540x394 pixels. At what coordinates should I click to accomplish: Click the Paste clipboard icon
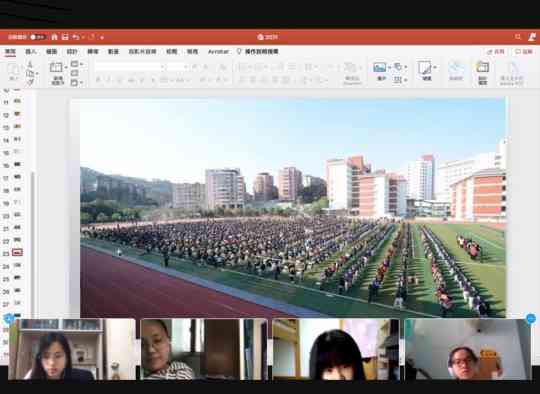pos(14,69)
